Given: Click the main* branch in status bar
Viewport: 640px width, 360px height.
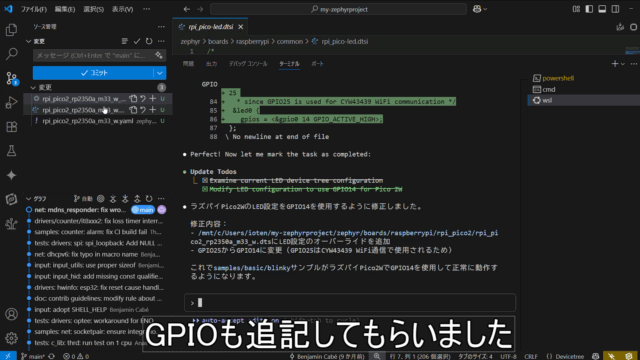Looking at the screenshot, I should [32, 356].
